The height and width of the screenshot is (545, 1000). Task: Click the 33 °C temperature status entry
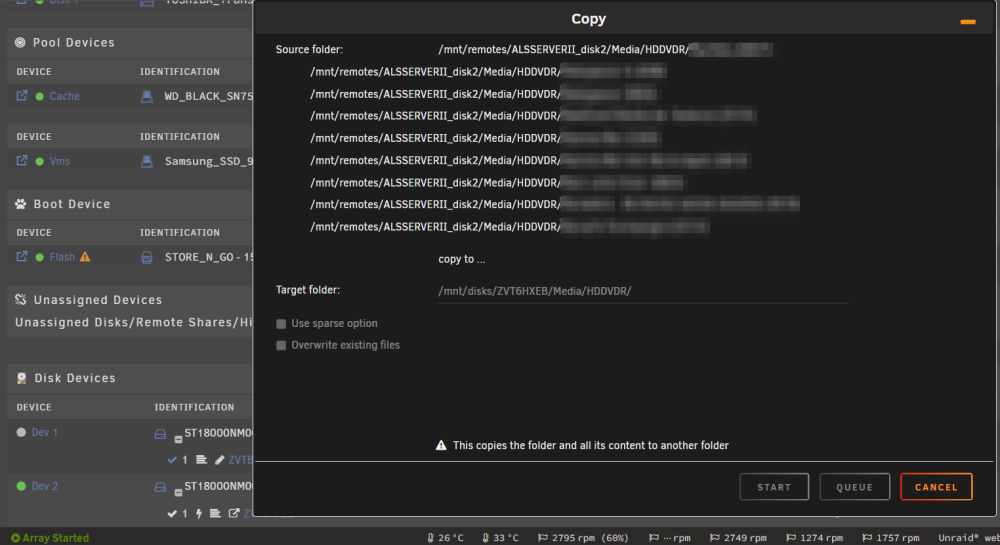(x=501, y=538)
